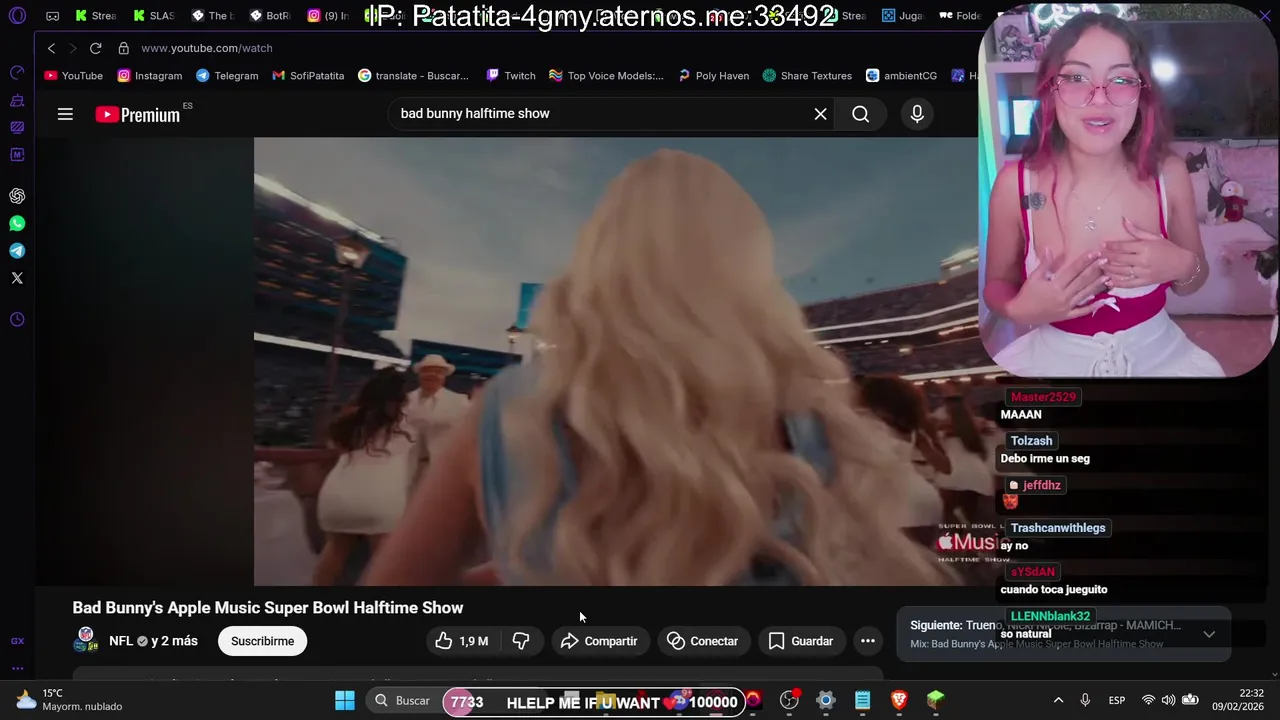Open the volume speaker tray icon

click(1168, 700)
